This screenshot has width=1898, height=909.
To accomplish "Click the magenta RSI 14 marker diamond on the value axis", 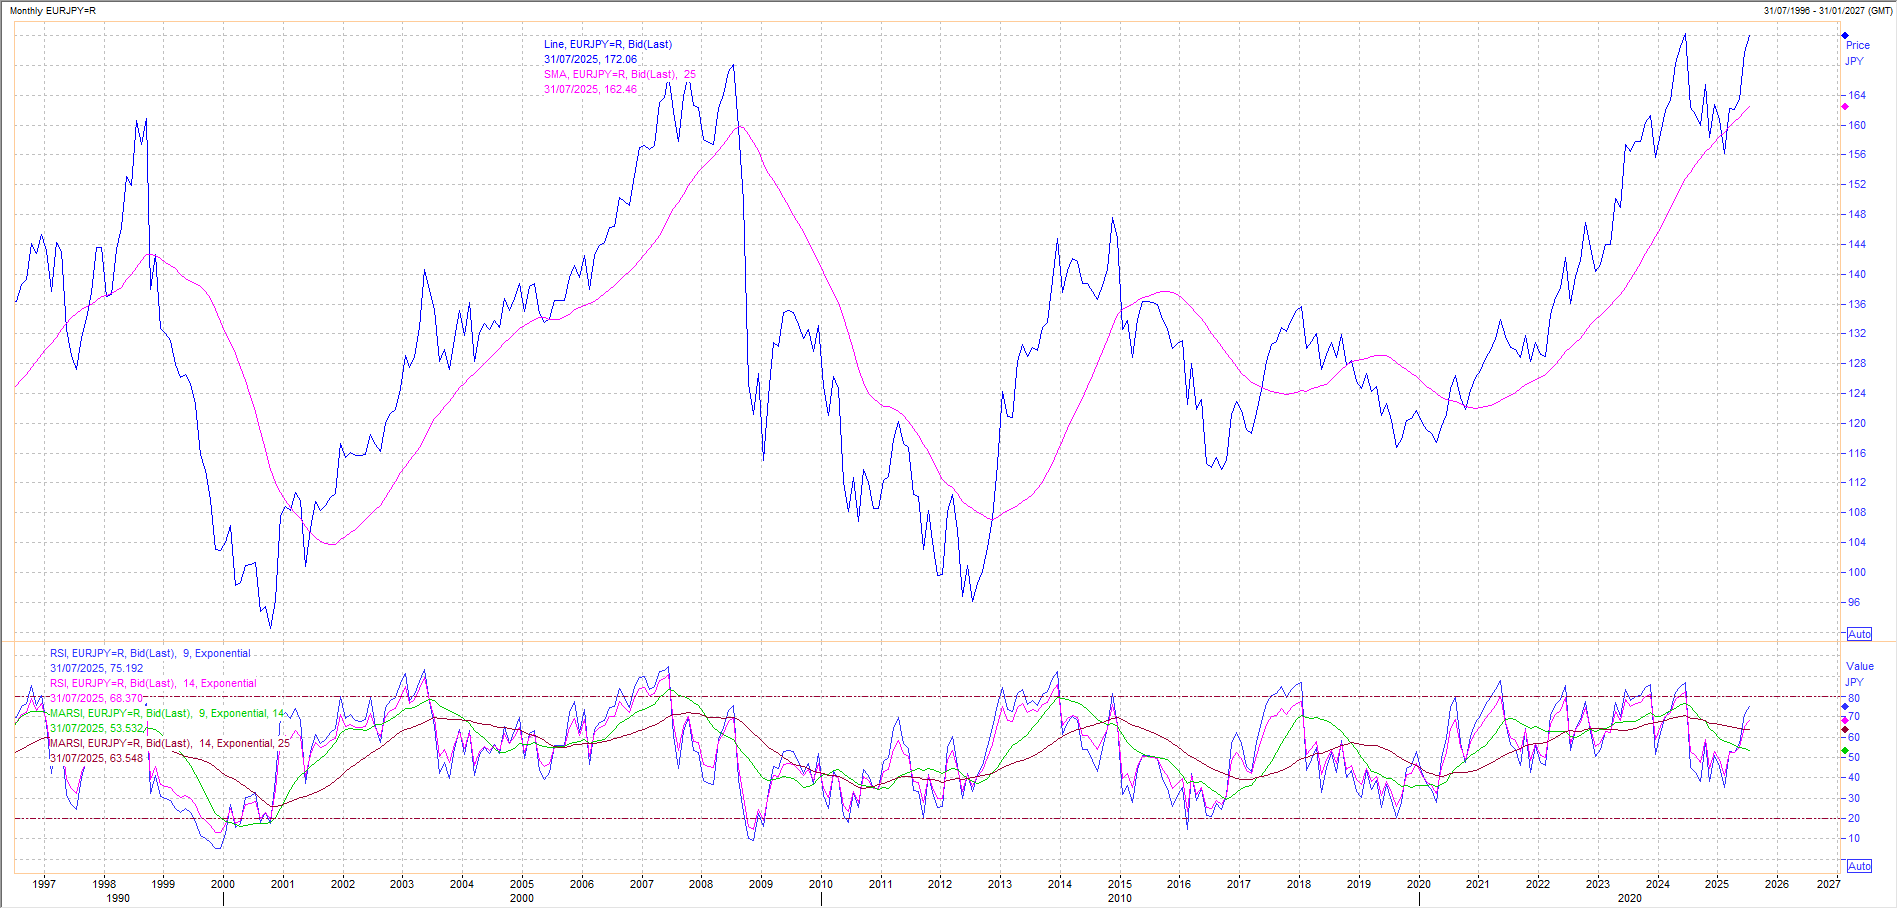I will coord(1845,720).
